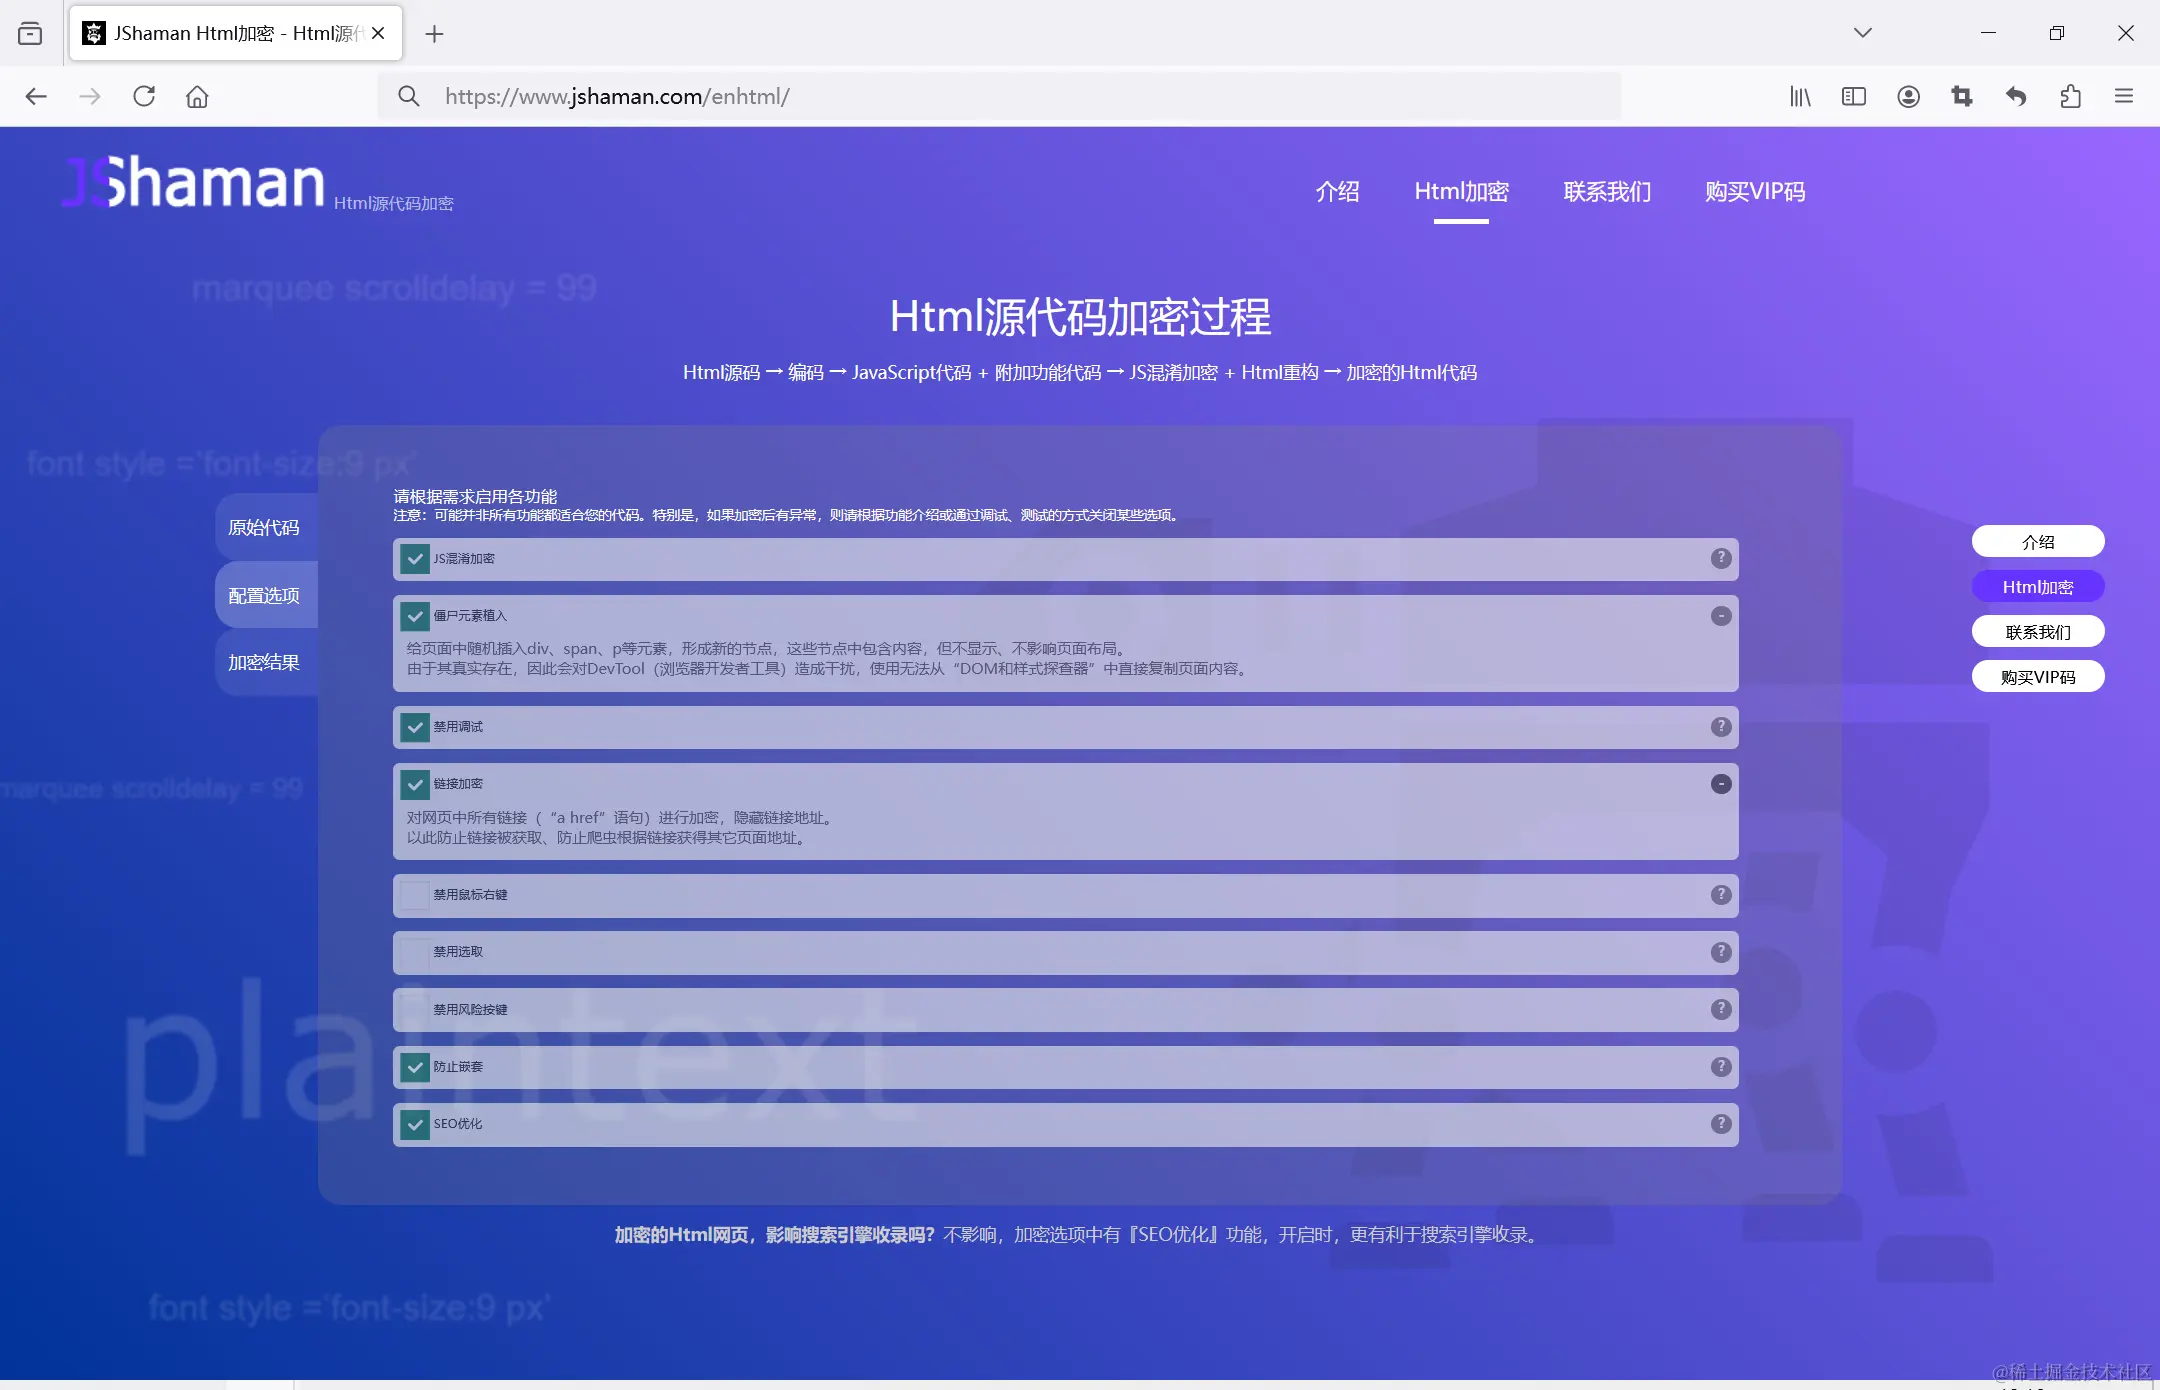
Task: Click the screenshot crop tool icon
Action: tap(1962, 96)
